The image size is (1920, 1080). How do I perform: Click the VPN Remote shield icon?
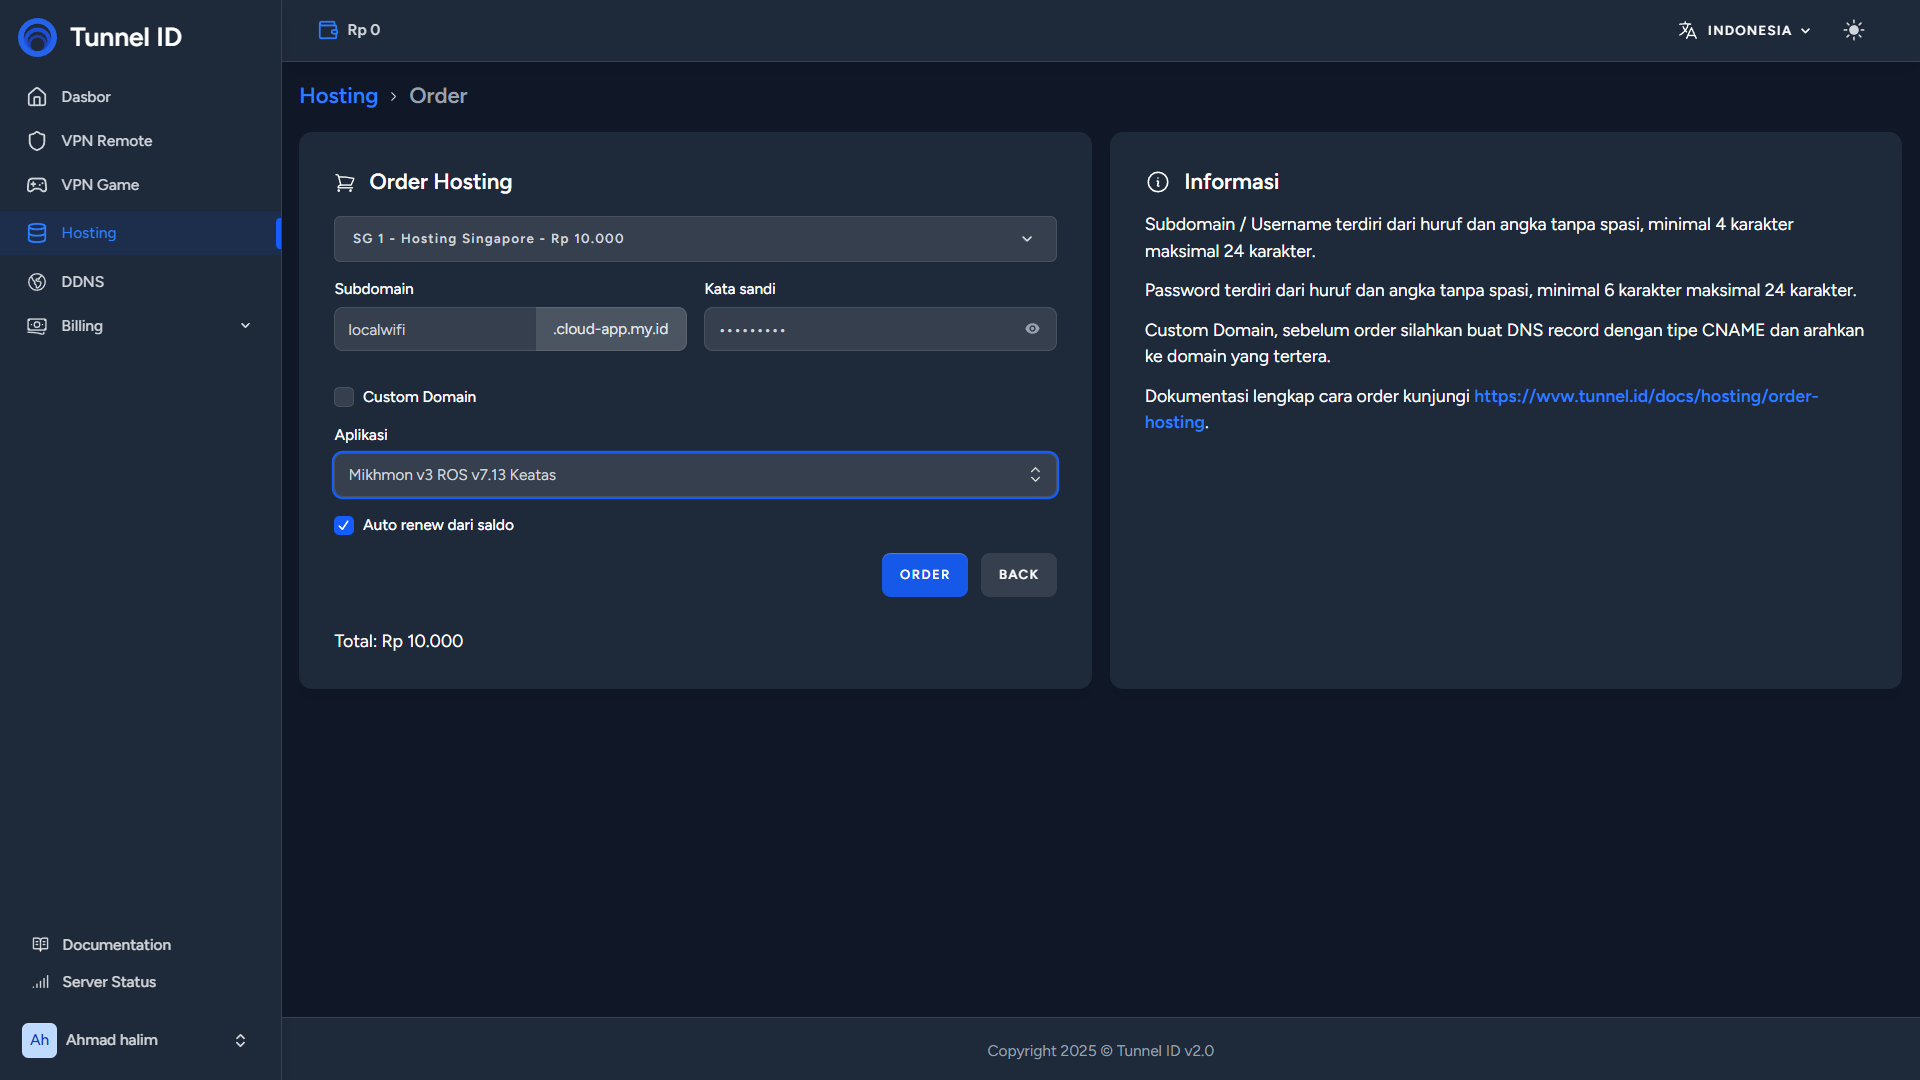pyautogui.click(x=37, y=141)
